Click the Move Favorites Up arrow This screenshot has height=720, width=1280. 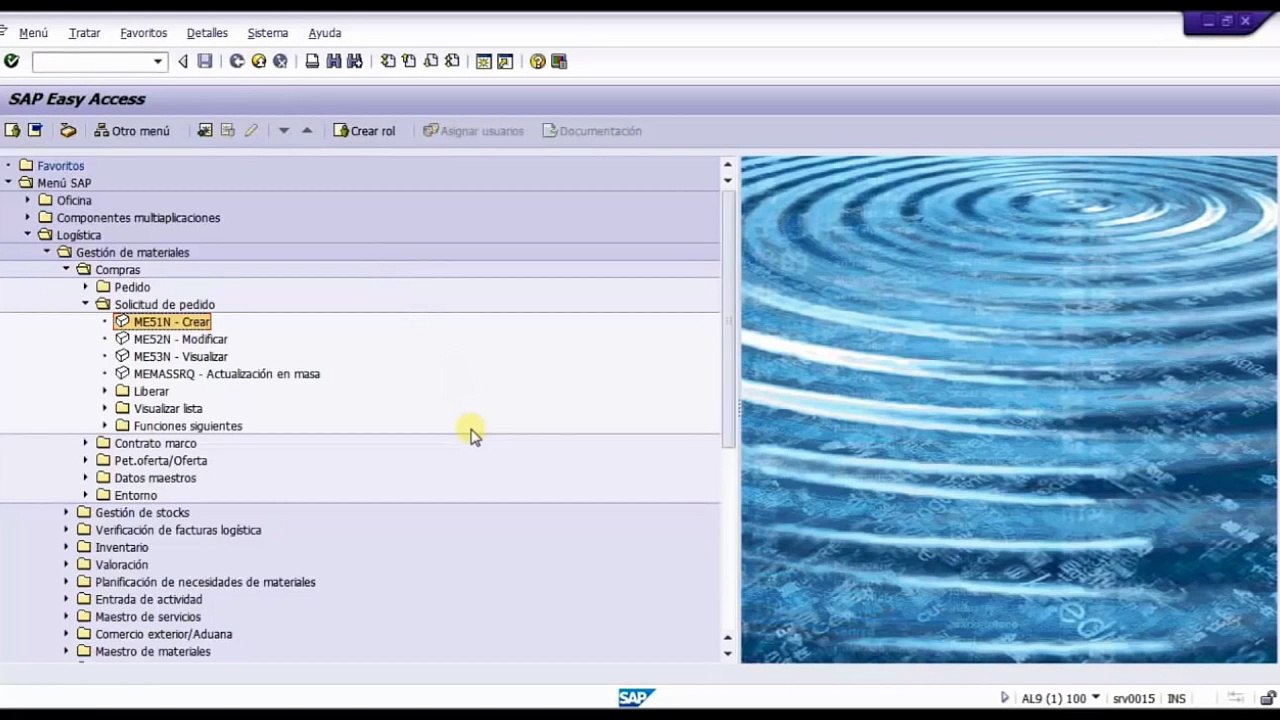point(307,131)
